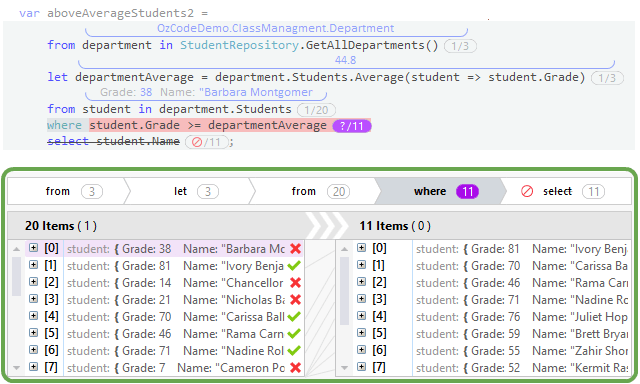Expand left list item [6] Nadine Rol

click(33, 349)
